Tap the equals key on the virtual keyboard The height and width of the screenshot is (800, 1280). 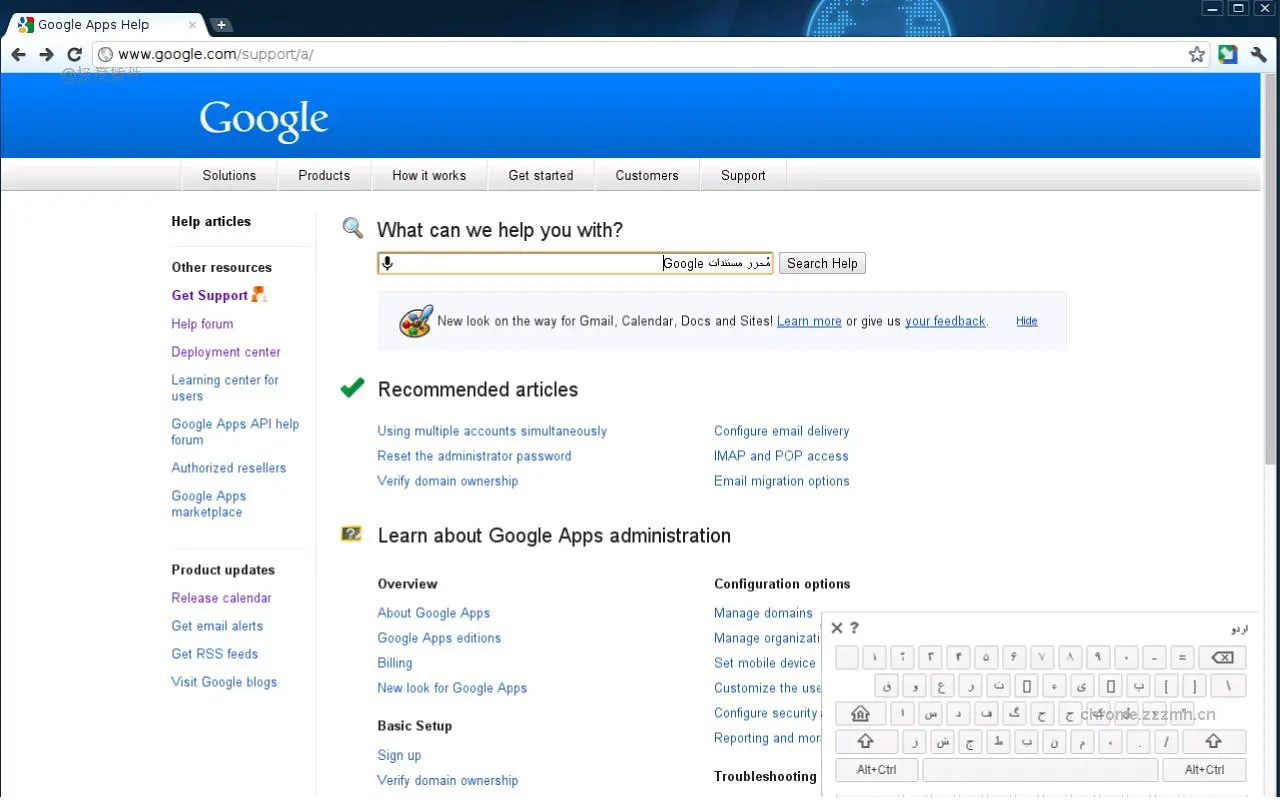tap(1182, 657)
